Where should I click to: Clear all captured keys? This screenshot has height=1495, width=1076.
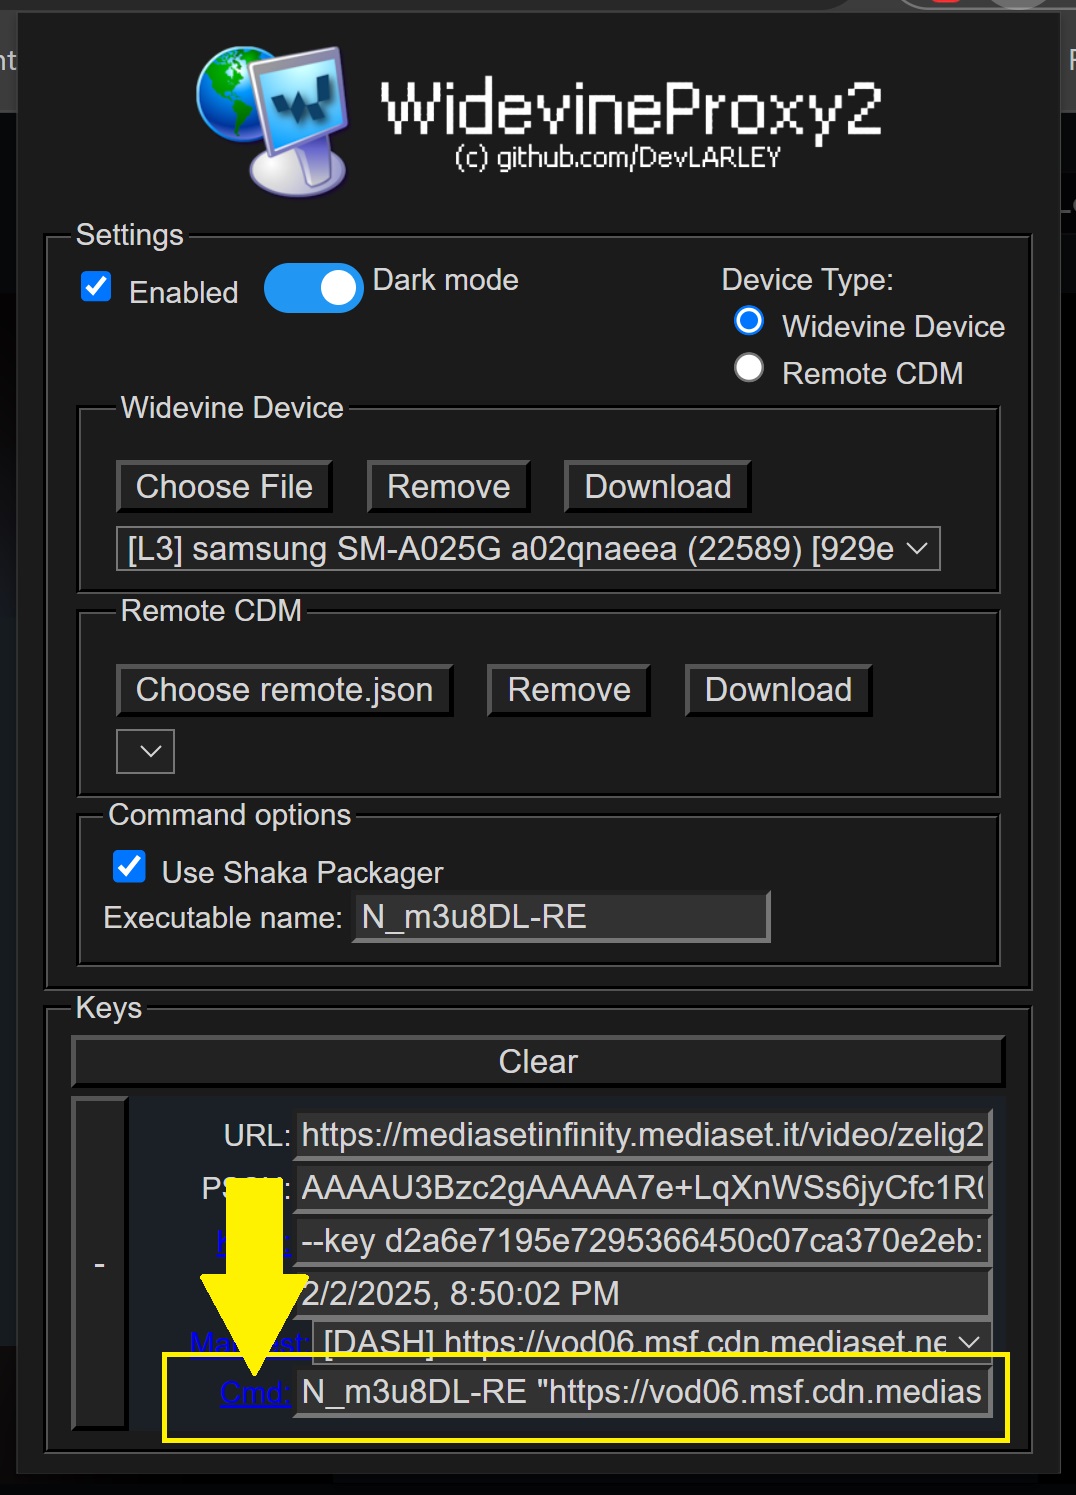[x=538, y=1061]
